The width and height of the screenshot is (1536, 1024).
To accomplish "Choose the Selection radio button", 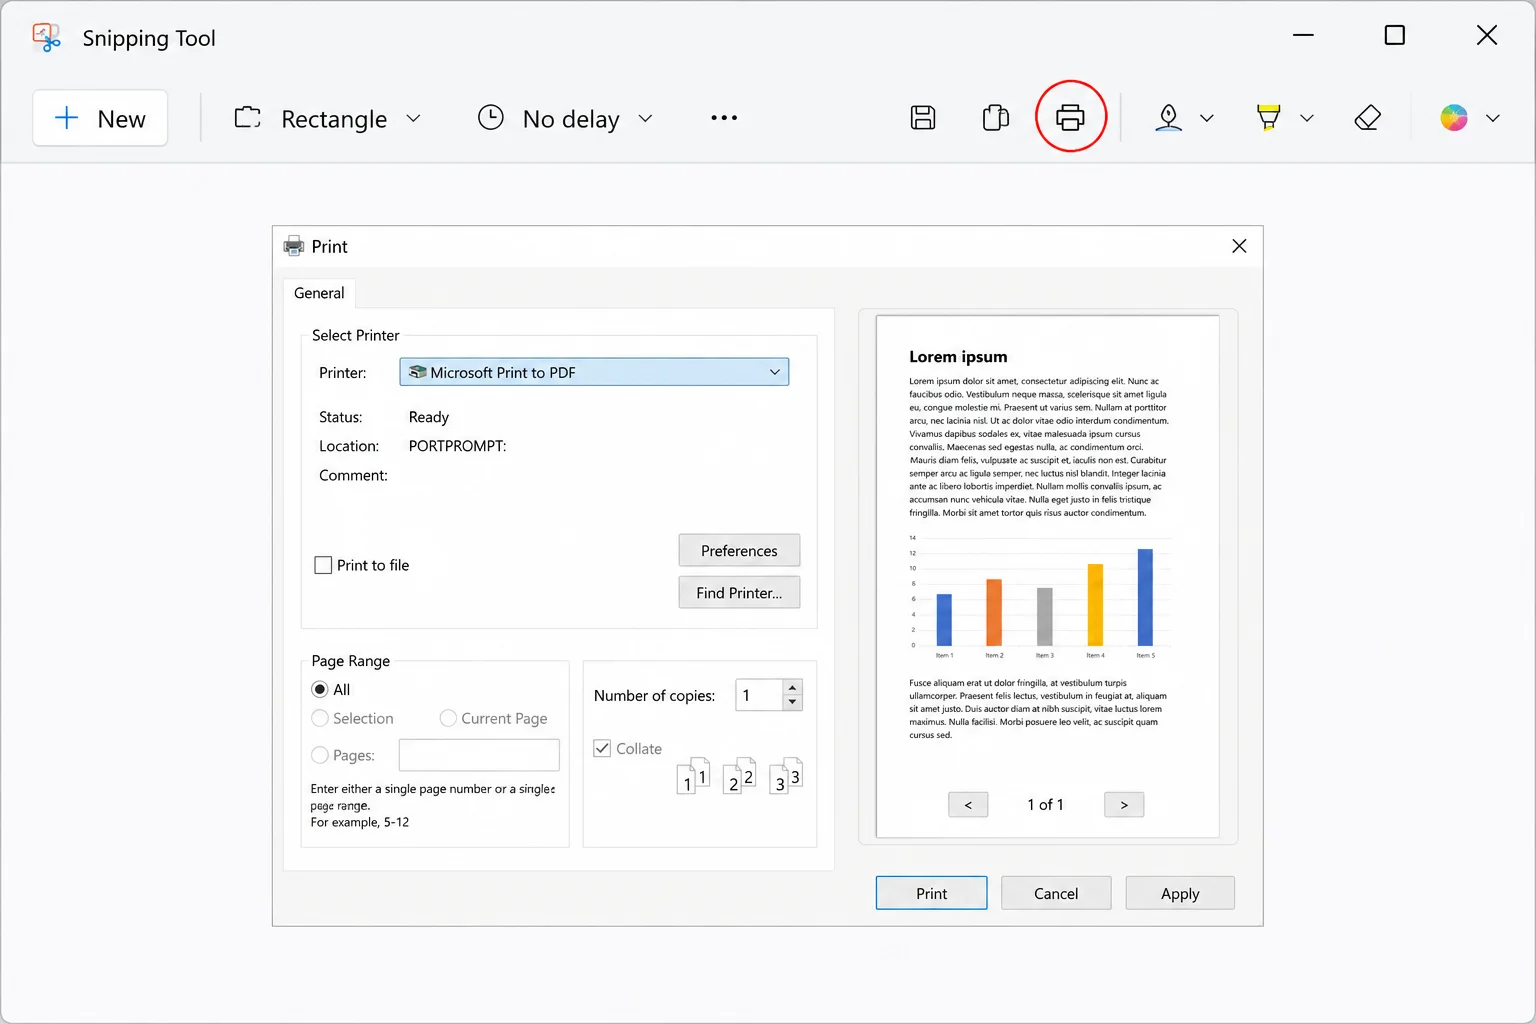I will click(x=320, y=718).
